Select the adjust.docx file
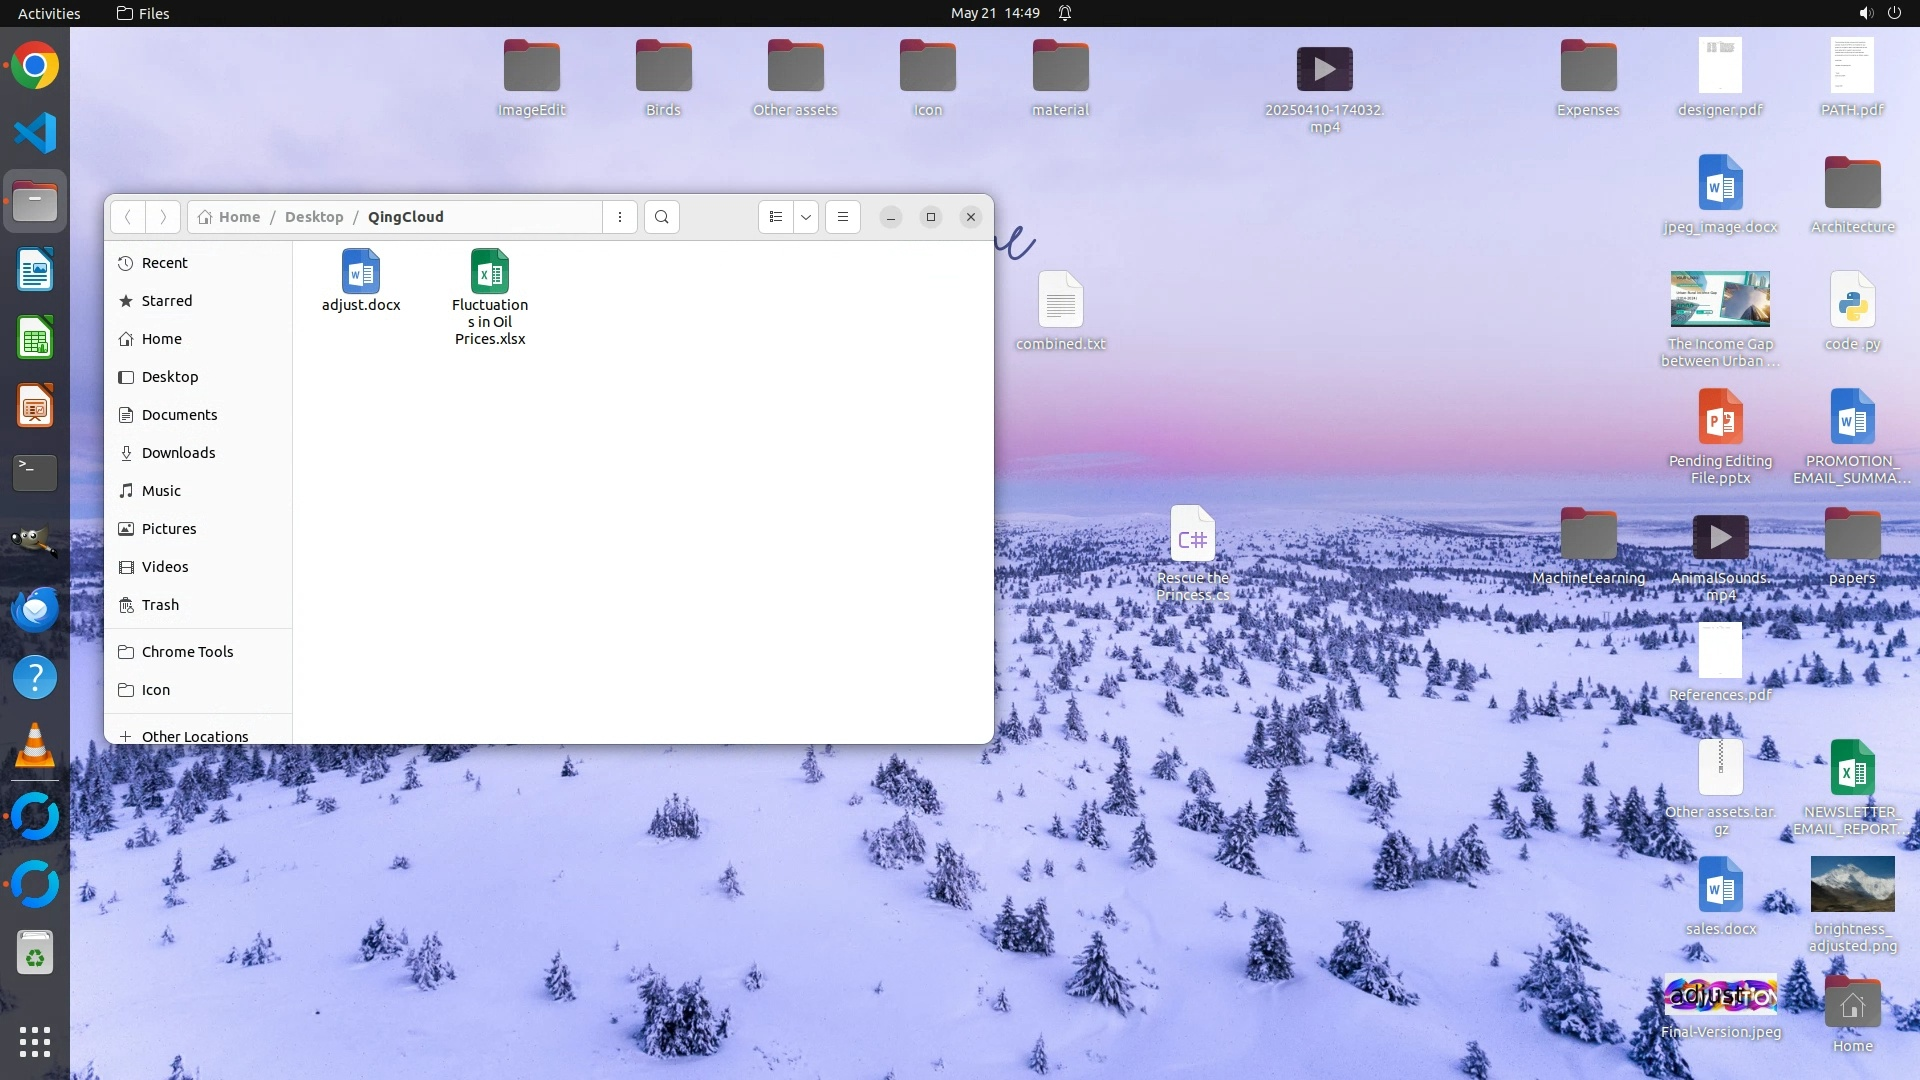 361,280
